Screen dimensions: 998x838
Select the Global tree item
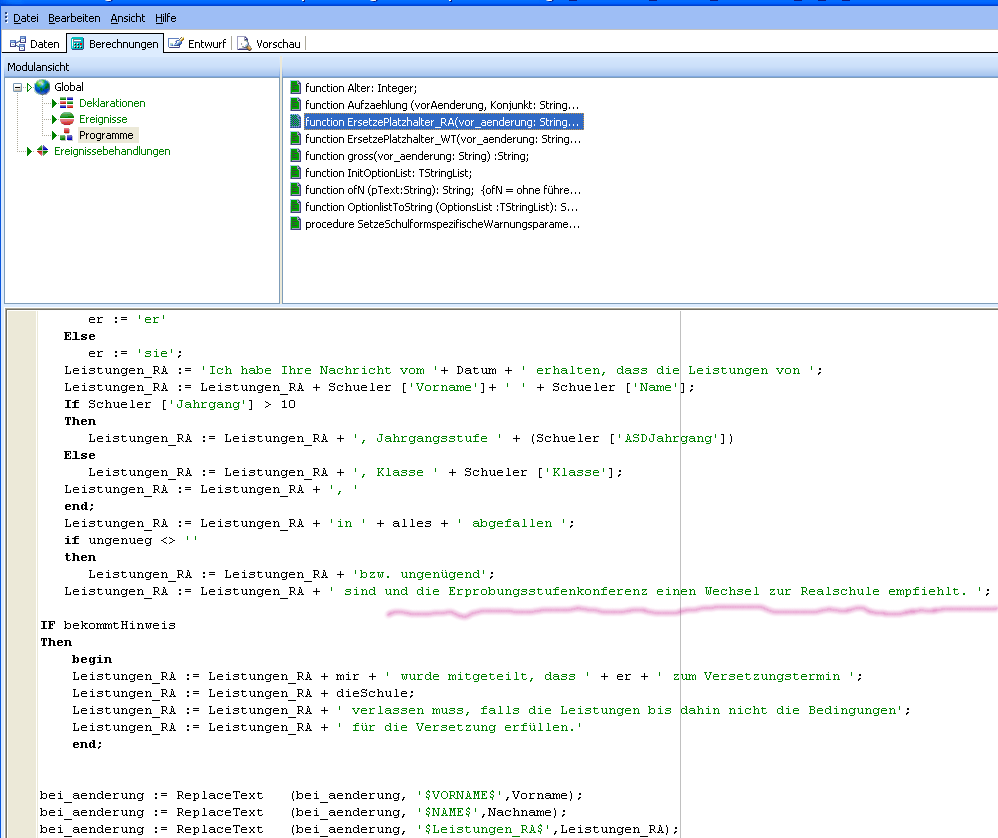point(69,87)
